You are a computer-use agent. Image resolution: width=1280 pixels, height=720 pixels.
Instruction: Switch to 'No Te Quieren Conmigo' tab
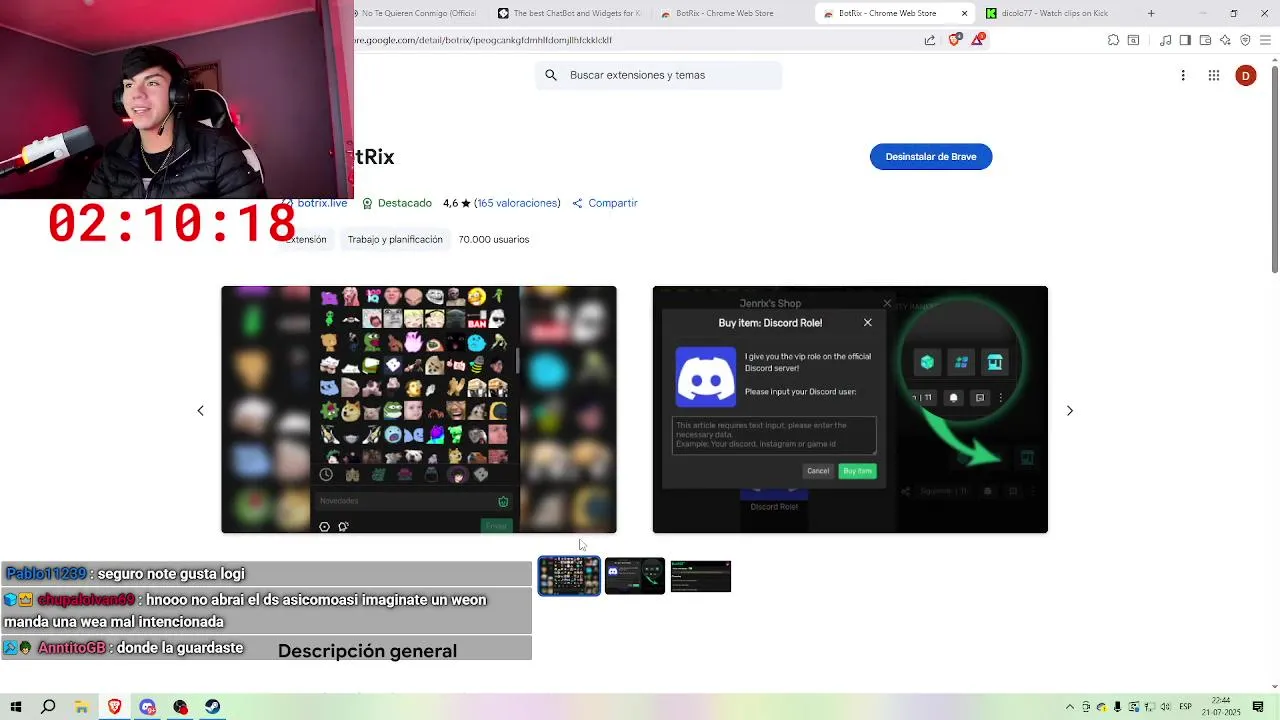coord(418,13)
